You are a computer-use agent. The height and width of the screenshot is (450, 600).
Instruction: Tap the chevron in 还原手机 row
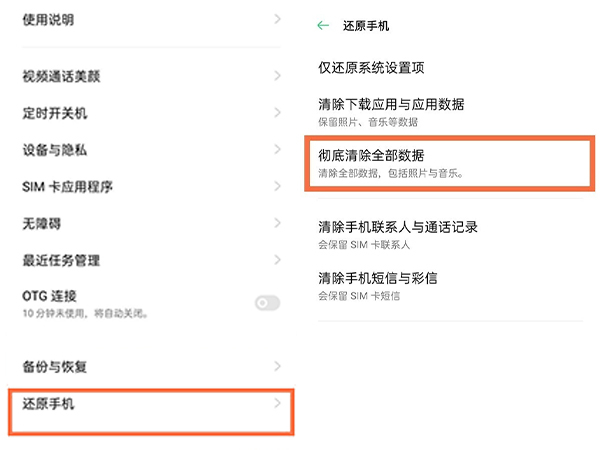pos(277,404)
